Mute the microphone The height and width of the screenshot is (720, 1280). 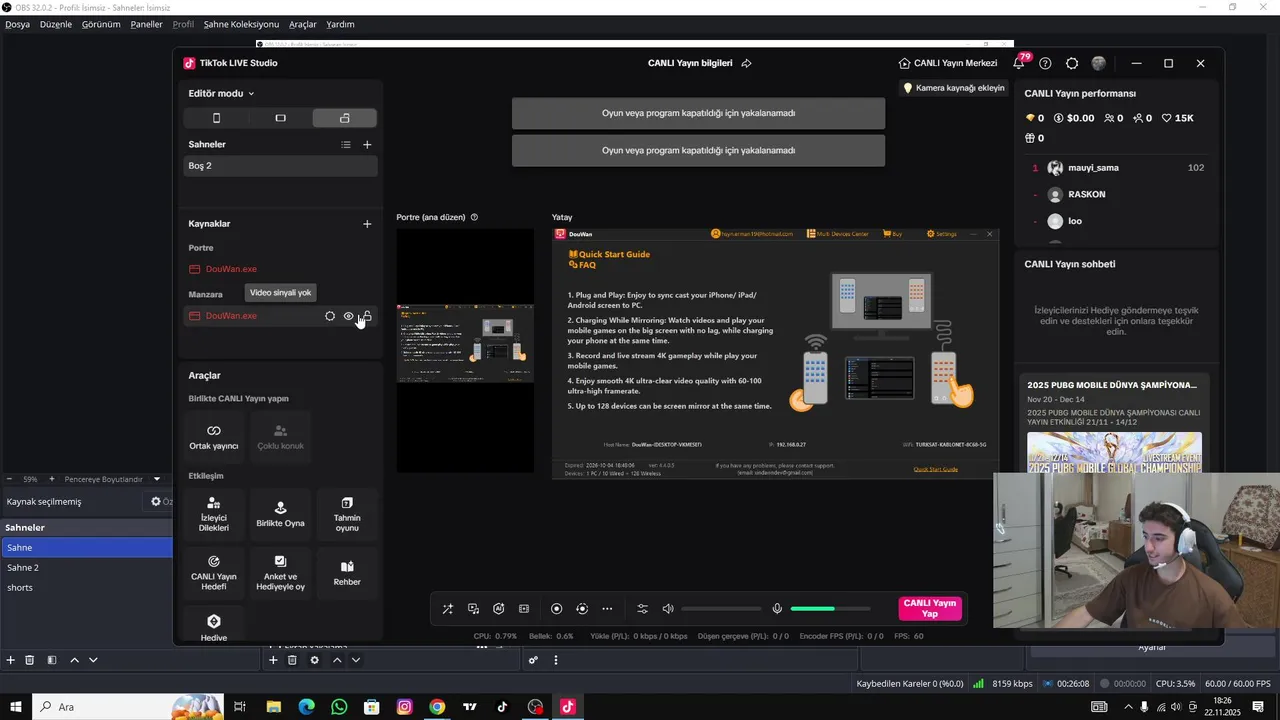[x=777, y=609]
